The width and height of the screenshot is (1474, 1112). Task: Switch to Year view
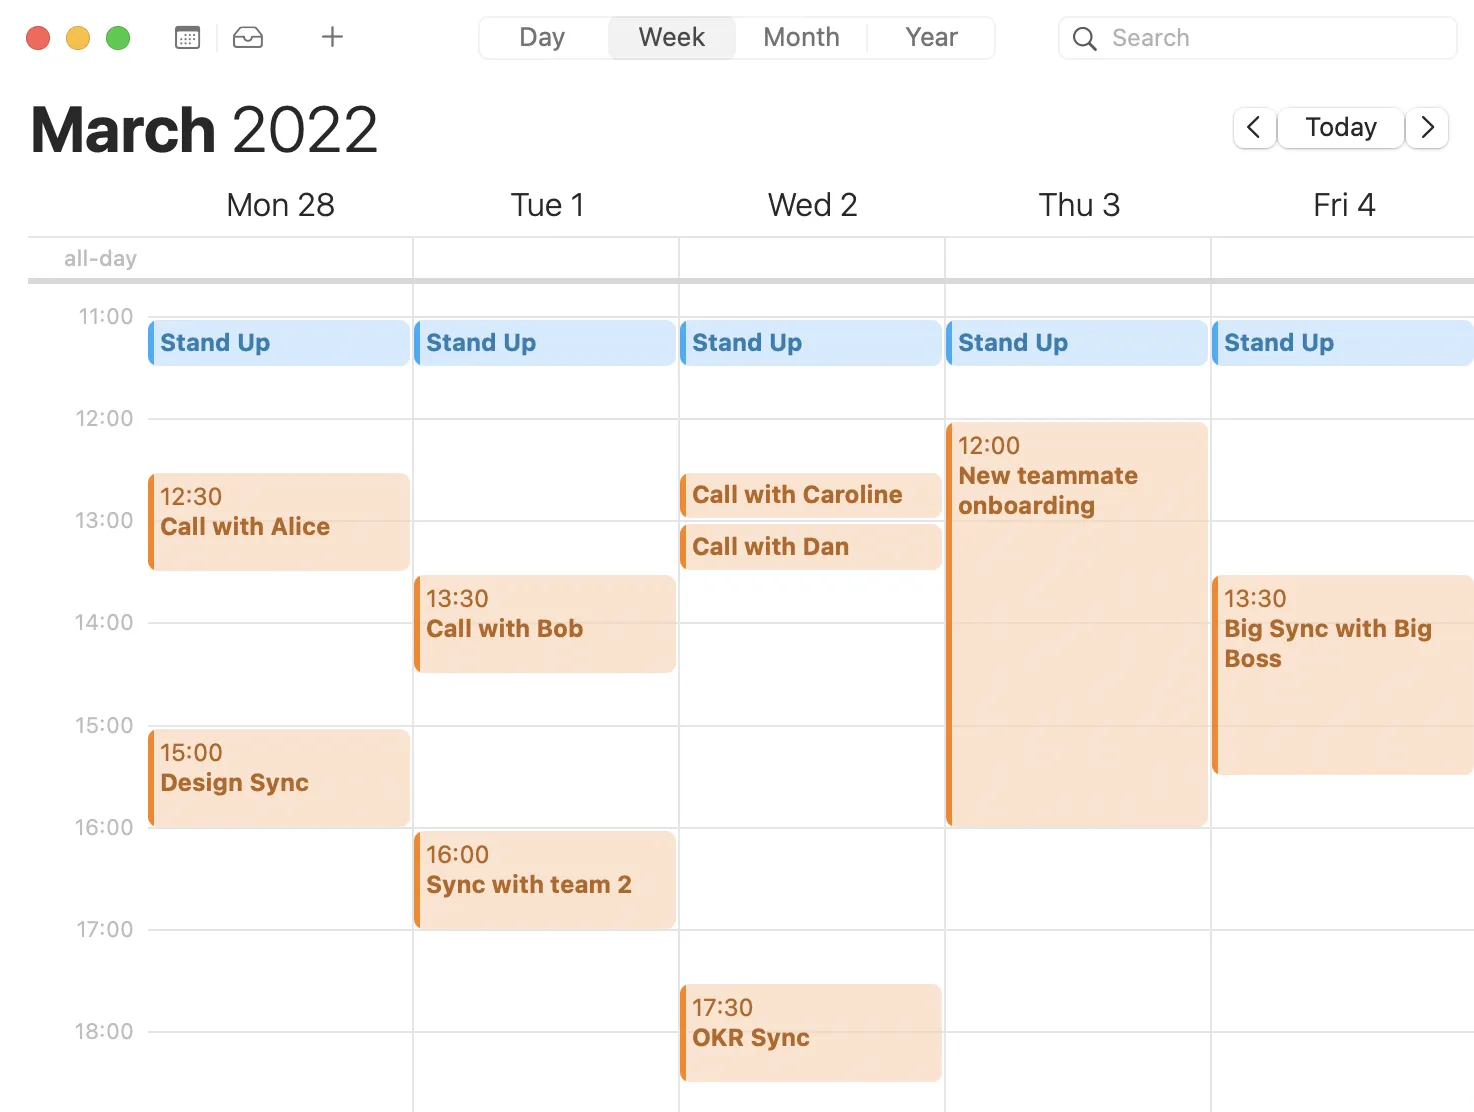(930, 37)
